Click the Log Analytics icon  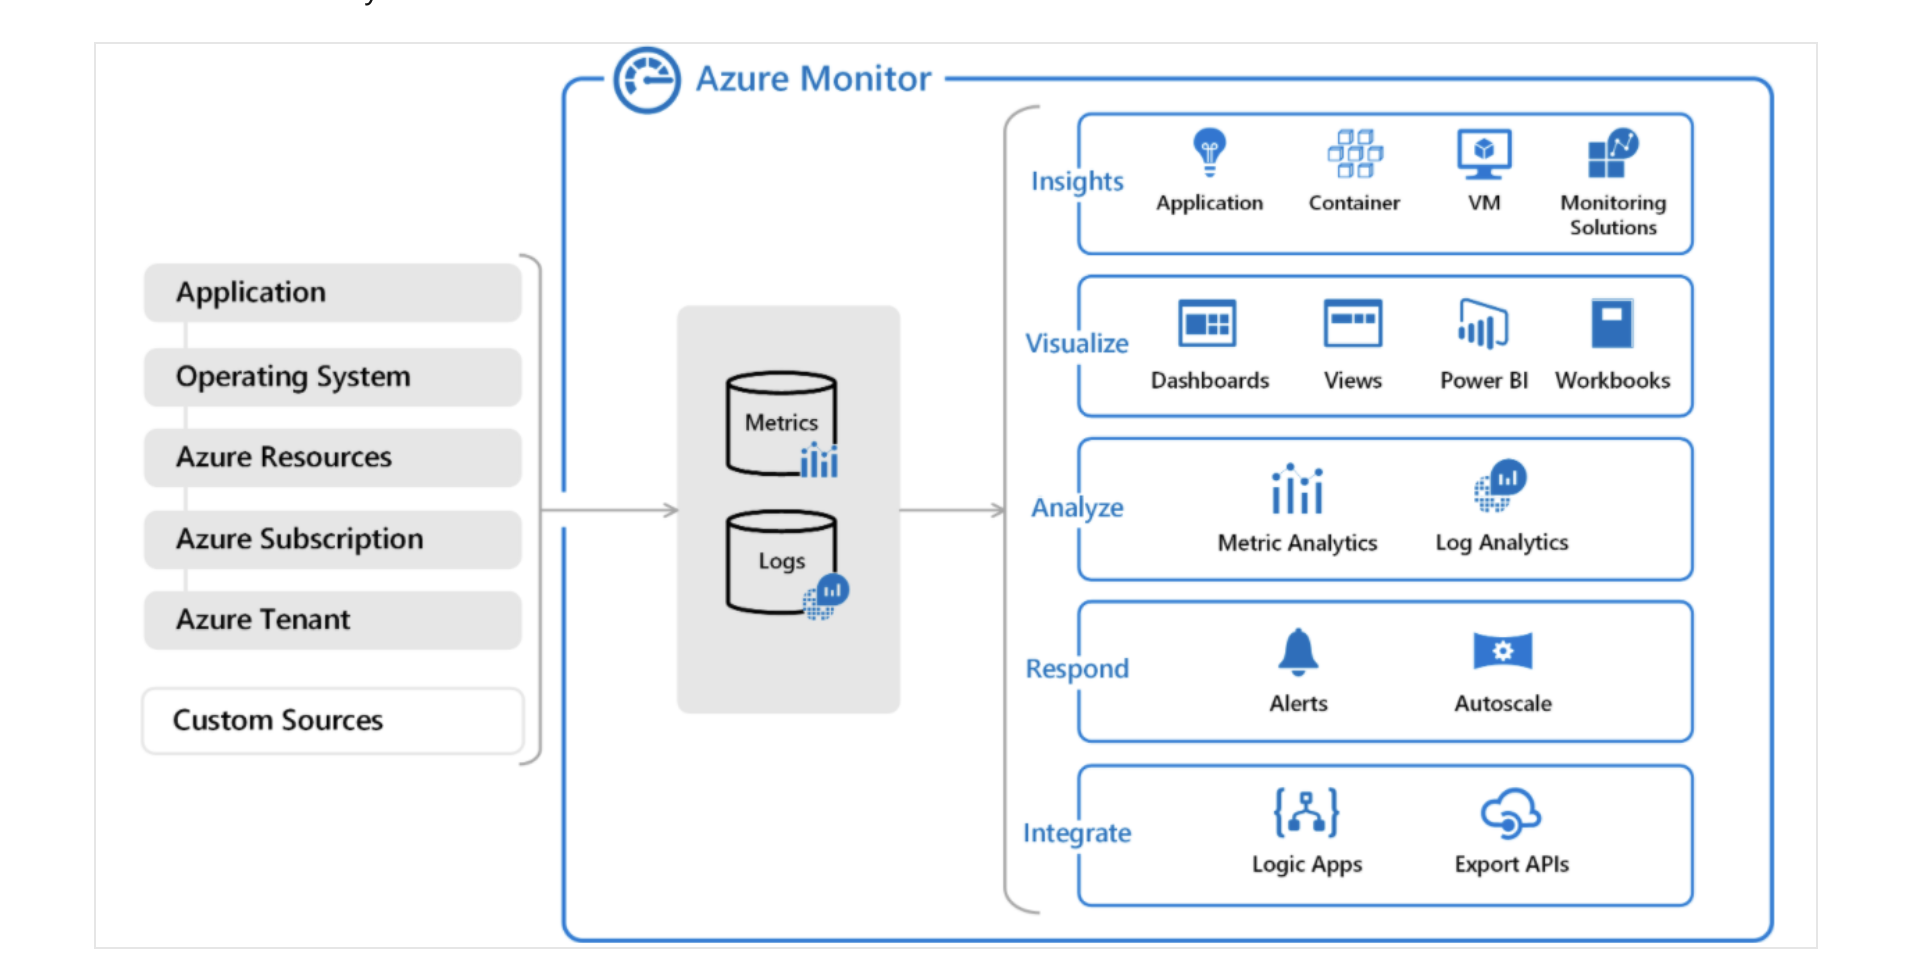[x=1500, y=486]
